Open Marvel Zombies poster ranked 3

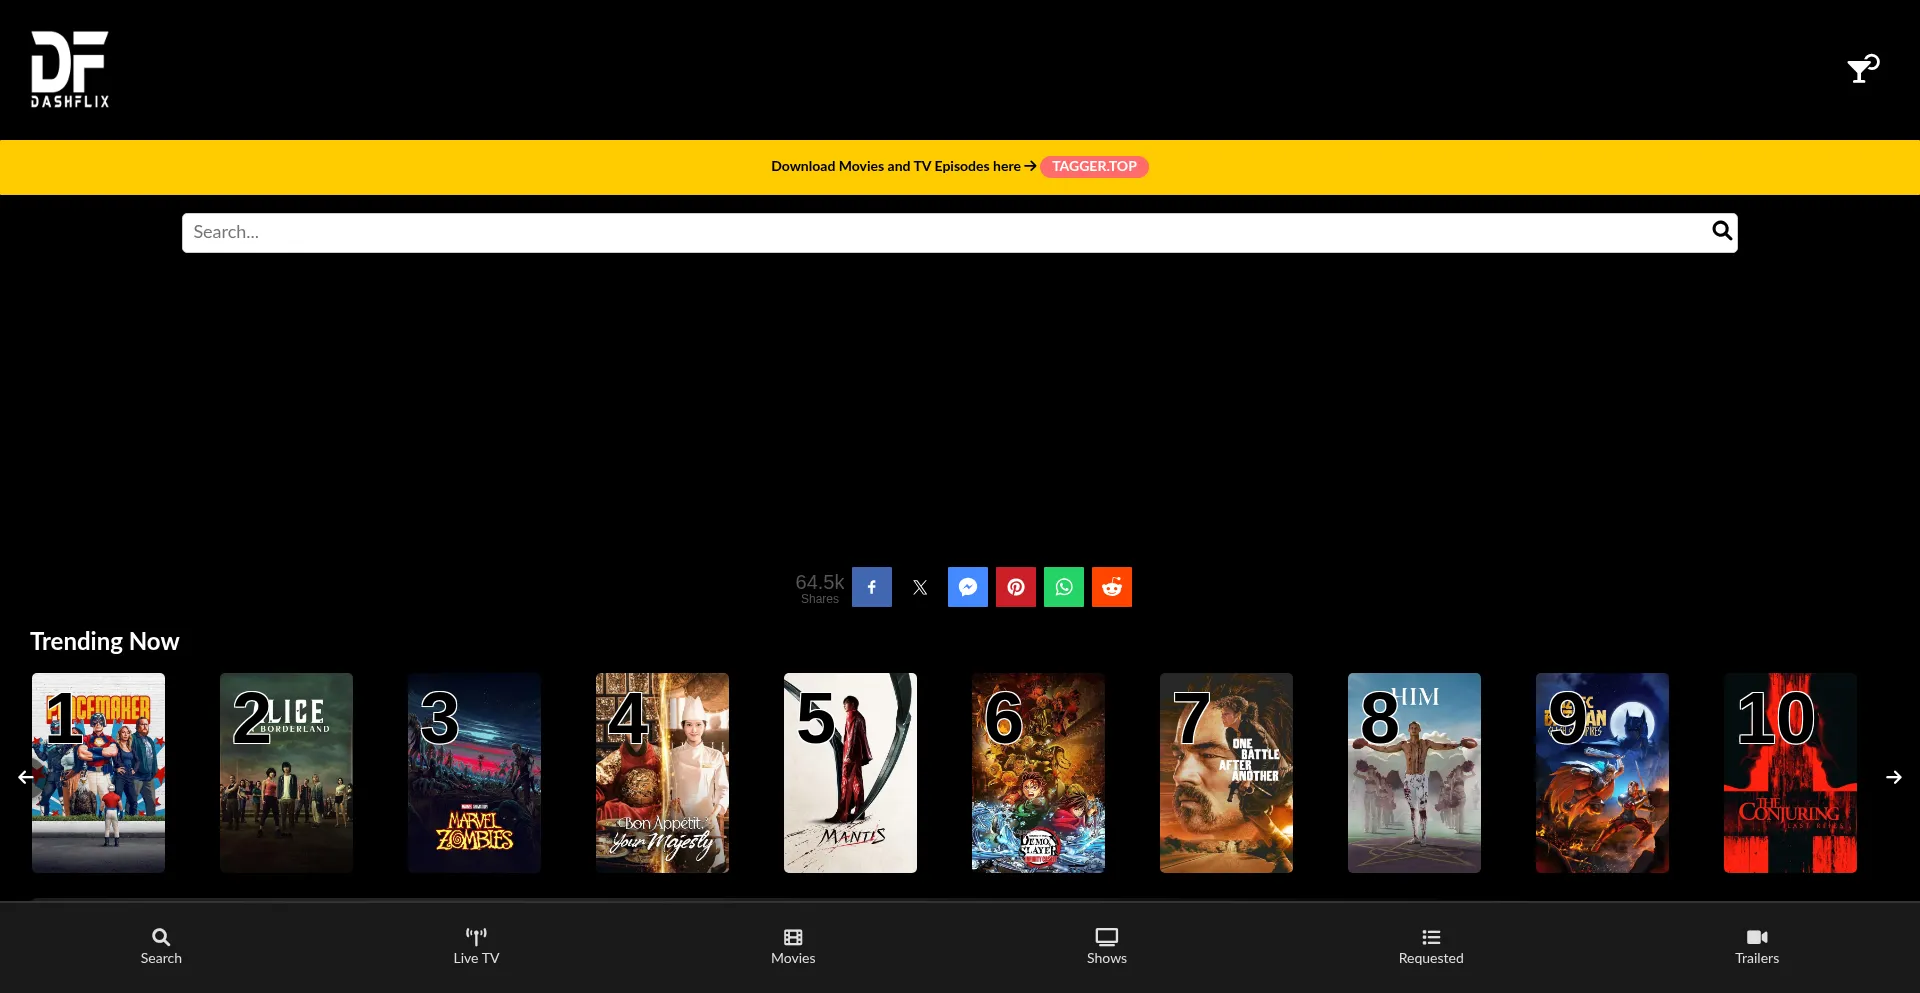tap(474, 773)
